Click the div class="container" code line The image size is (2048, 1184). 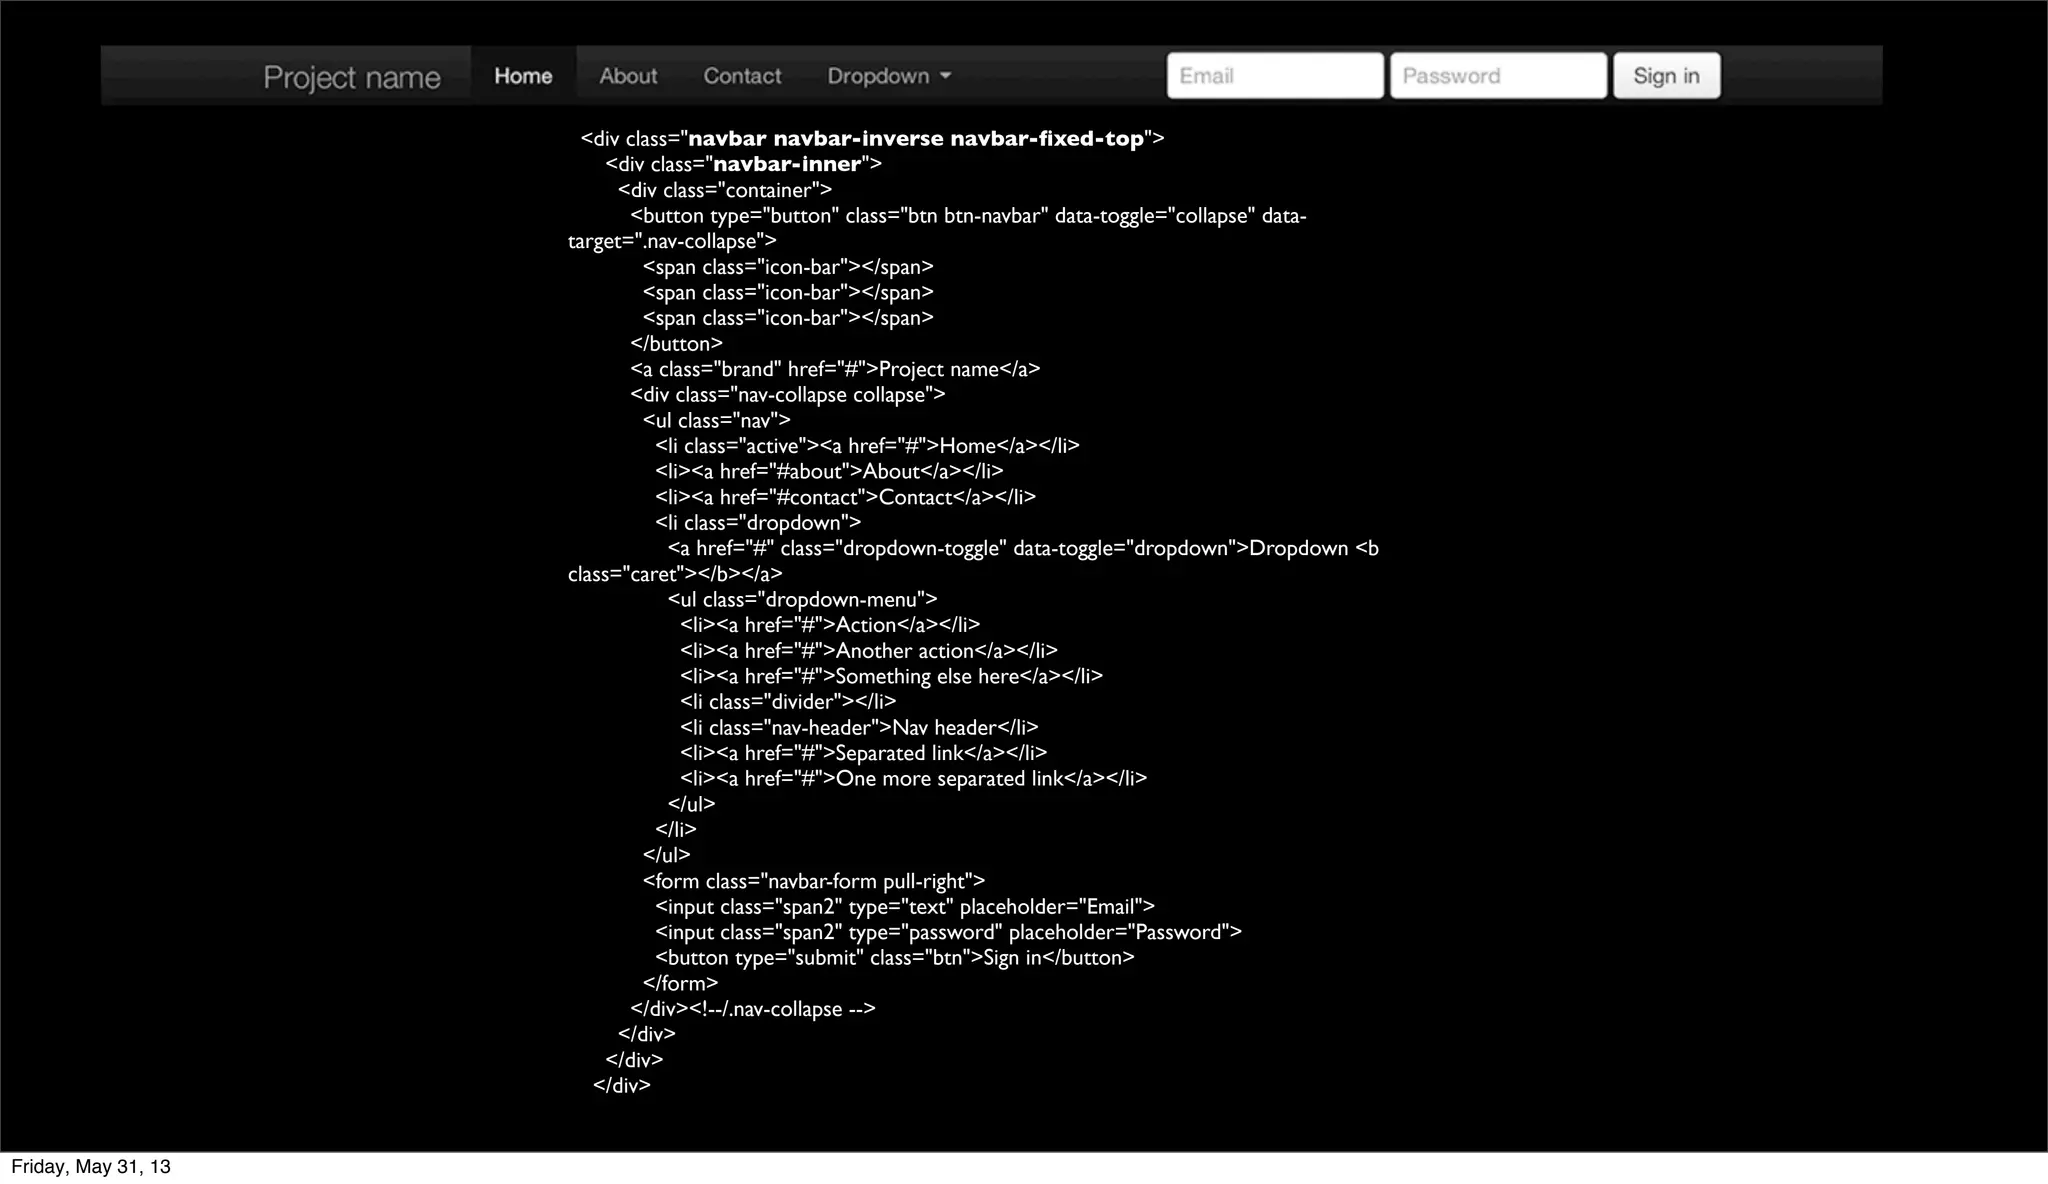coord(725,190)
